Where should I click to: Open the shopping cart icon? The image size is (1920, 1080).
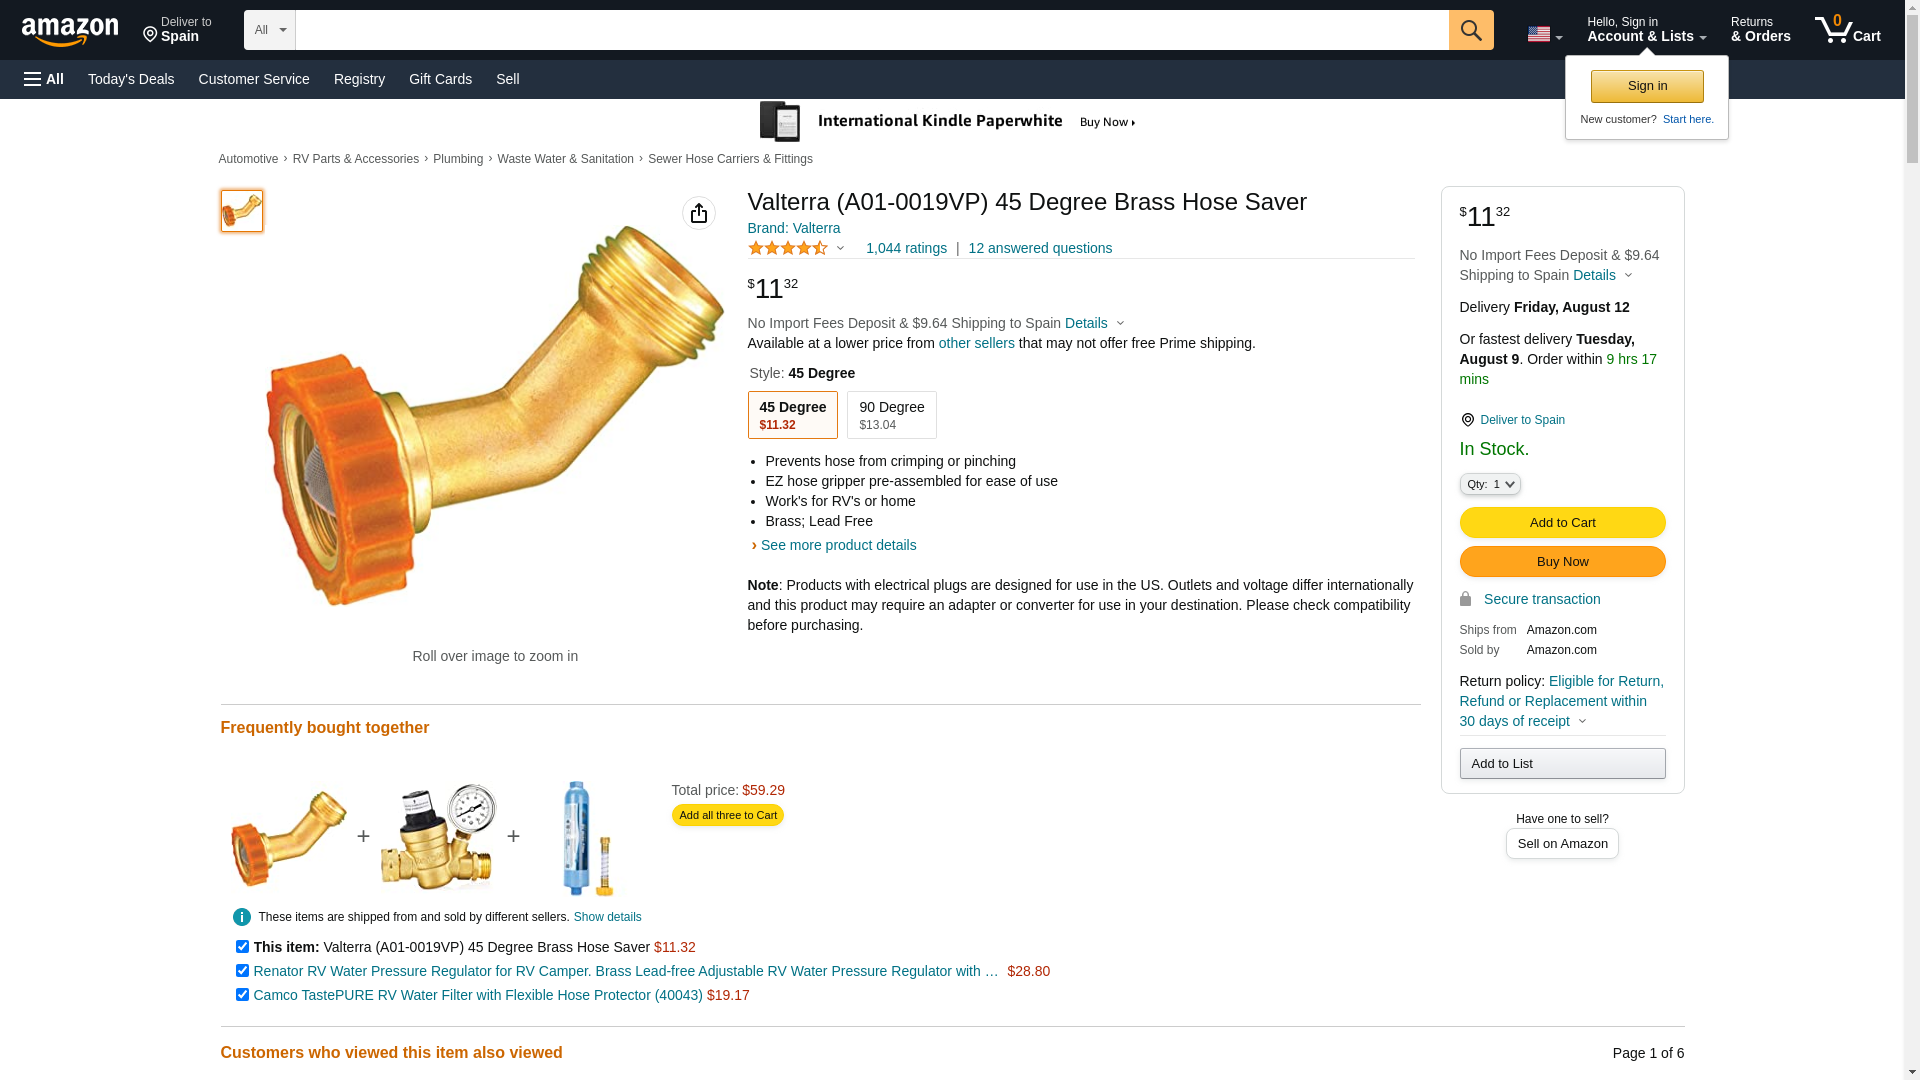point(1846,30)
